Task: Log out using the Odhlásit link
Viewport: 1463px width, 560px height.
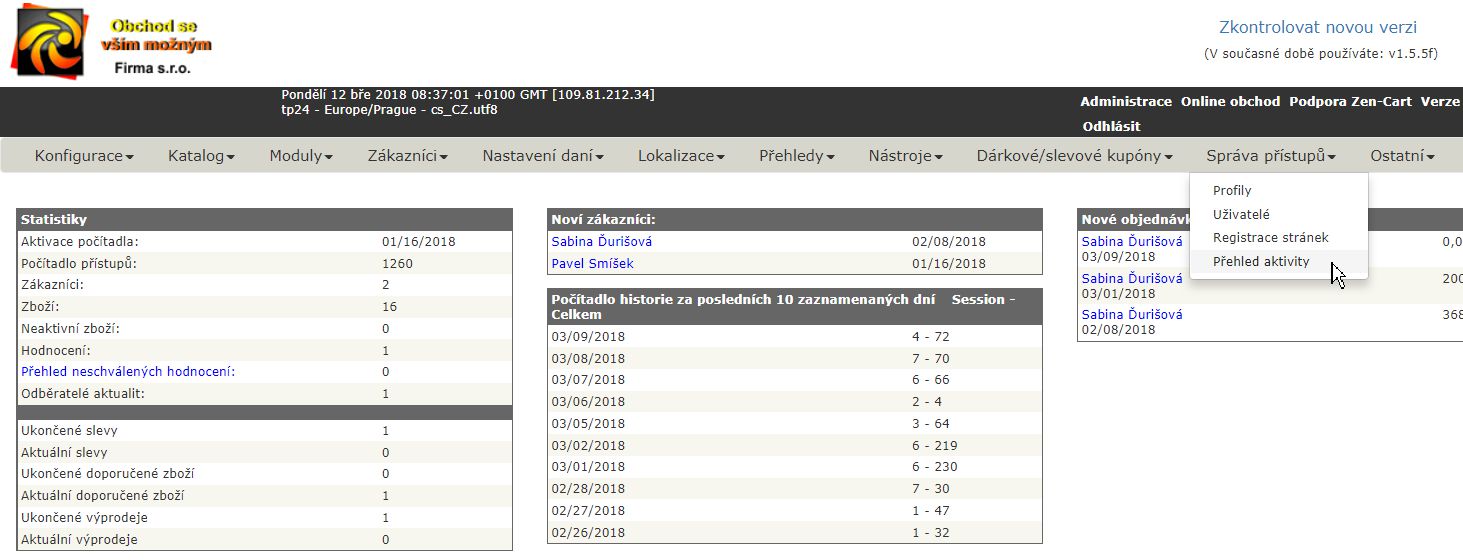Action: coord(1111,127)
